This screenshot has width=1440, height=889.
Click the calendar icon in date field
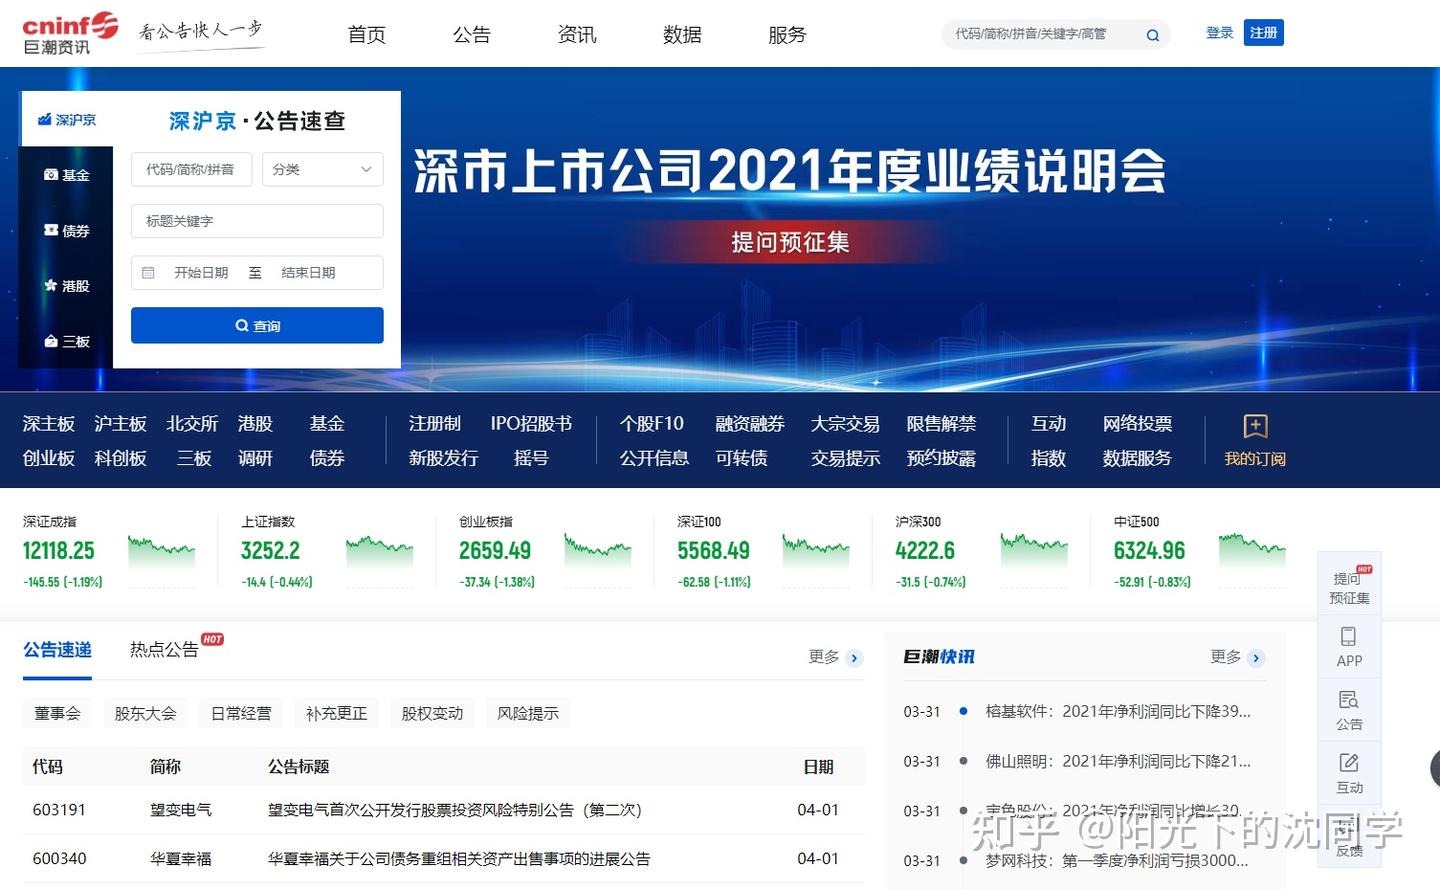click(149, 272)
